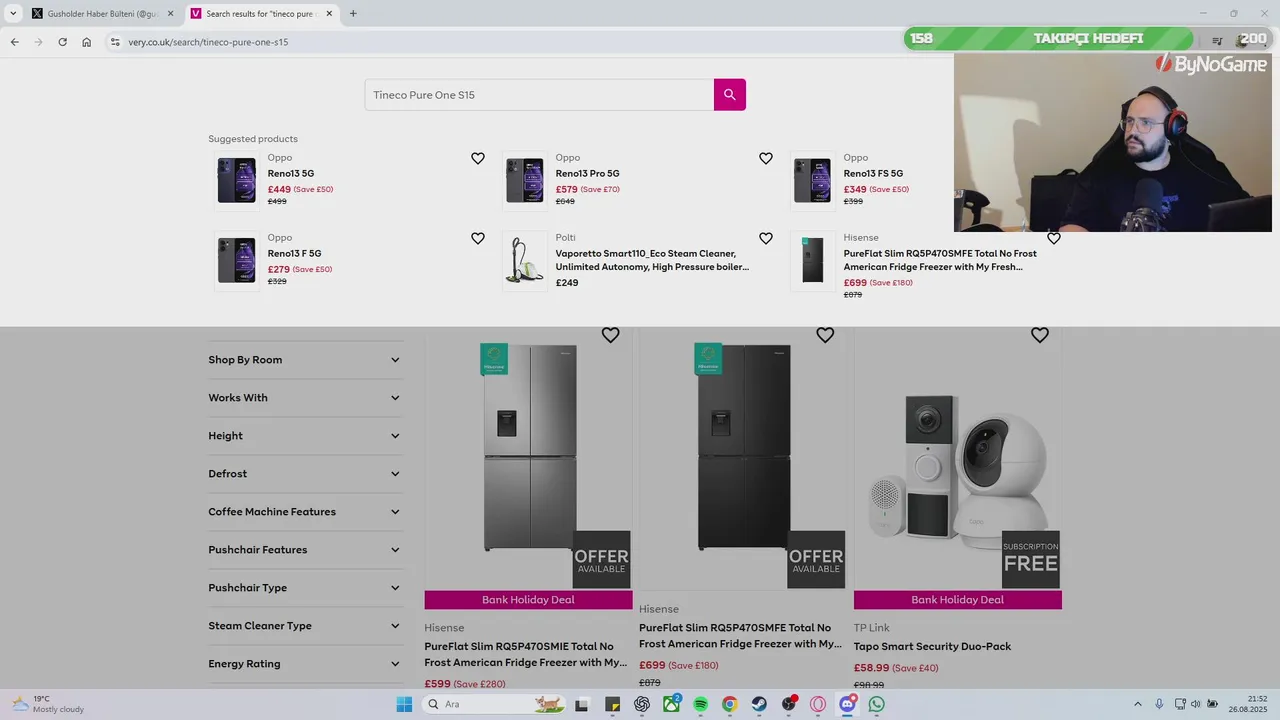The image size is (1280, 720).
Task: Favourite the Polti Vaporetto steam cleaner
Action: click(x=766, y=238)
